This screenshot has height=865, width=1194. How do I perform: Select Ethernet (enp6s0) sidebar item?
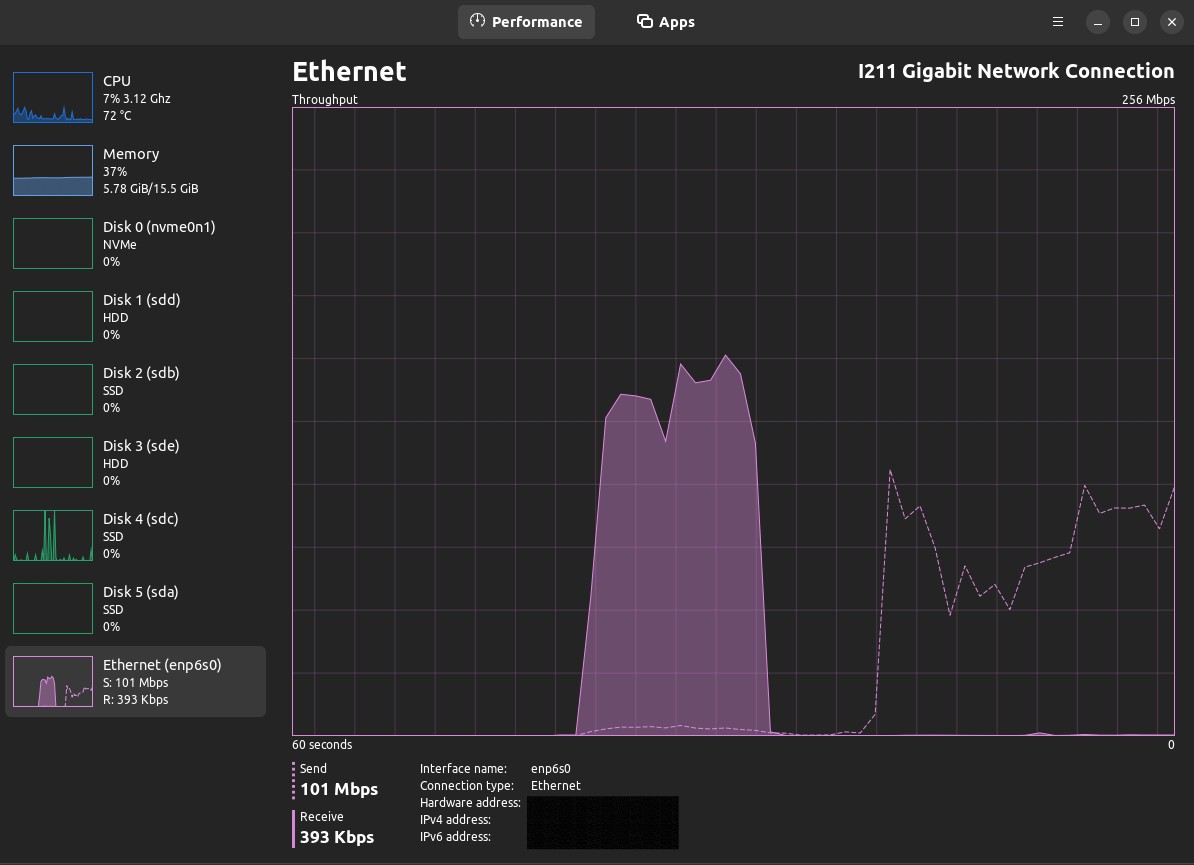click(162, 681)
